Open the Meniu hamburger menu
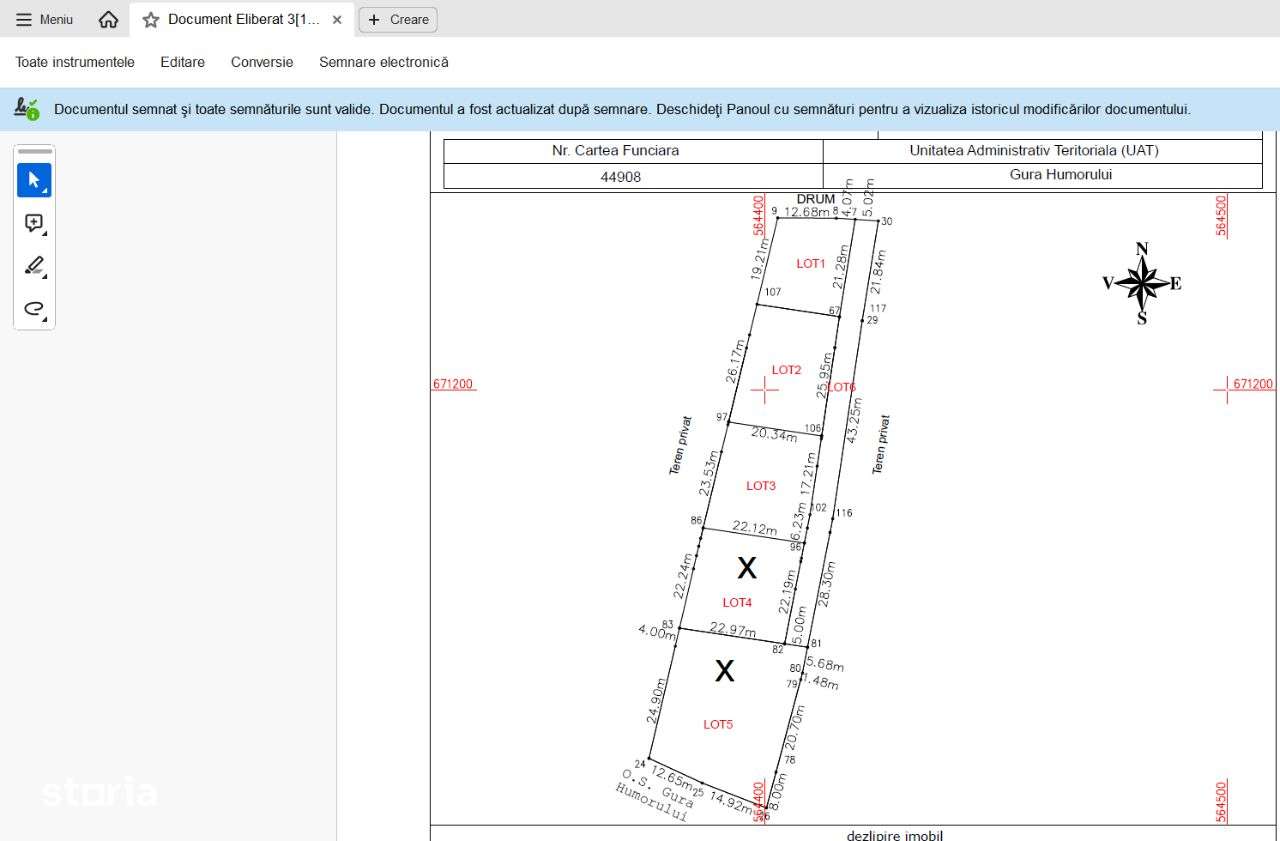 (45, 20)
